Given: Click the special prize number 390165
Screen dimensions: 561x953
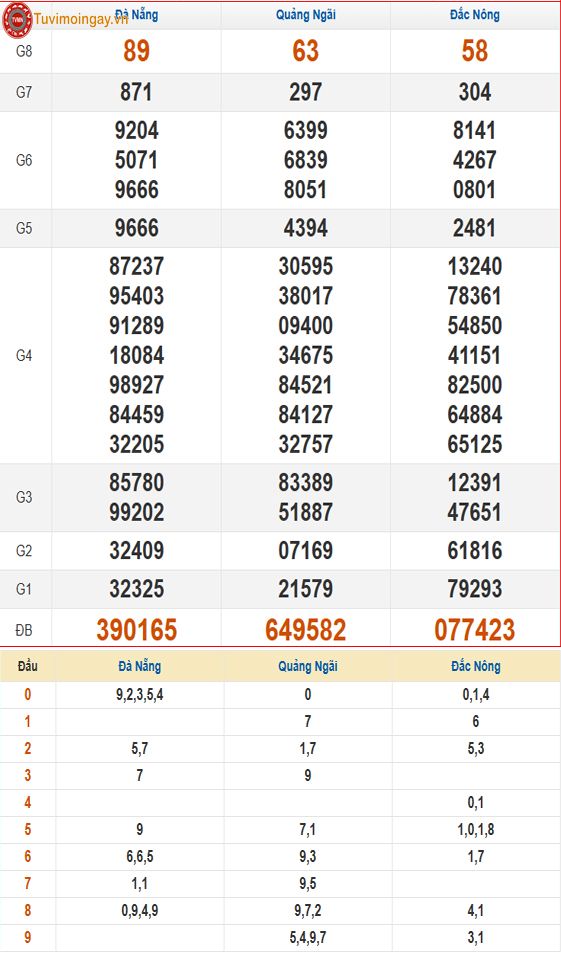Looking at the screenshot, I should tap(137, 630).
